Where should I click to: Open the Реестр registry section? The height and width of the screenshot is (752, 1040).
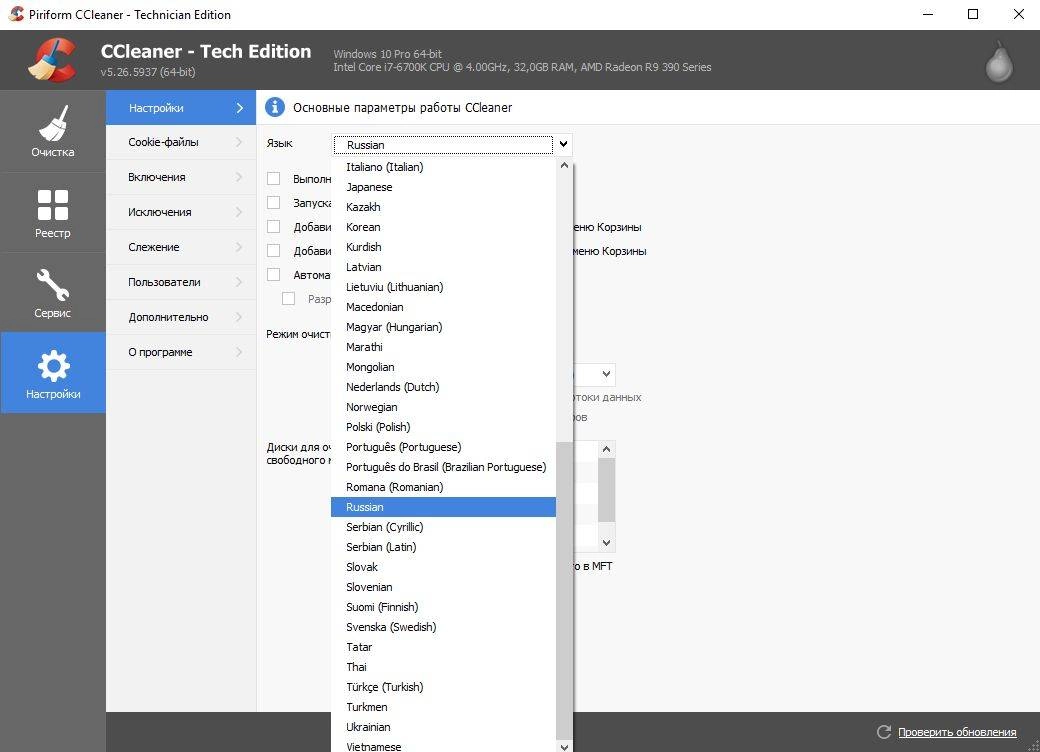pos(52,213)
